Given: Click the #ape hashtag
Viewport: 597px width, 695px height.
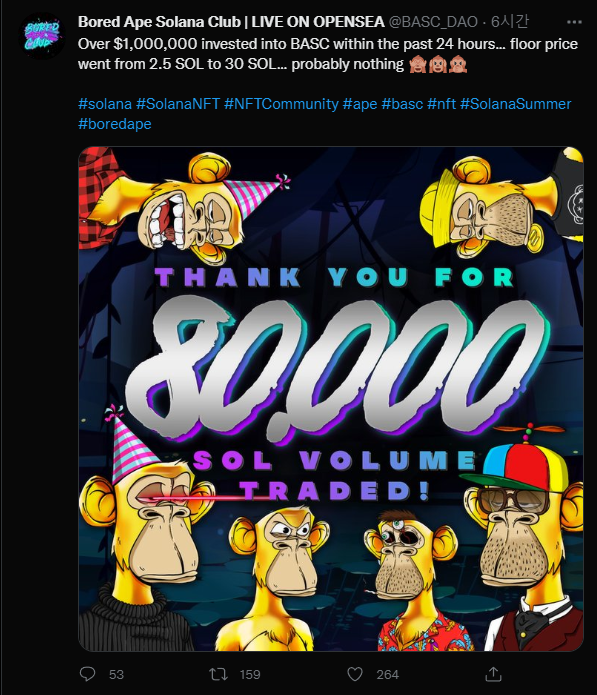Looking at the screenshot, I should point(360,104).
